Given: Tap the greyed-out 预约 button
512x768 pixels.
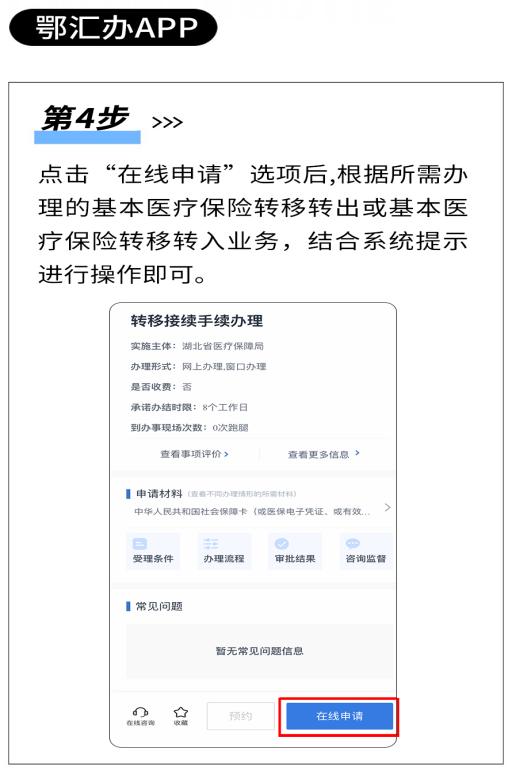Looking at the screenshot, I should (x=241, y=716).
